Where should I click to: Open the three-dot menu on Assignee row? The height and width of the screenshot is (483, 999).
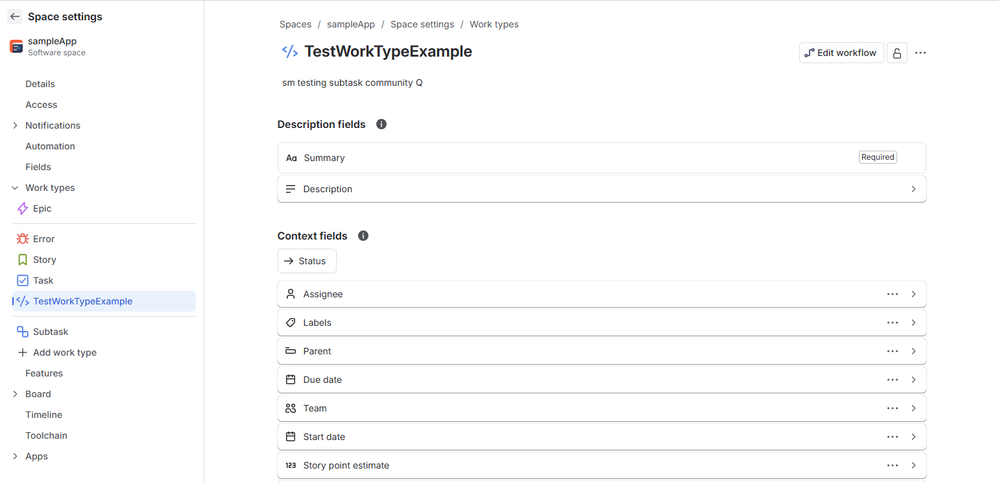click(893, 294)
